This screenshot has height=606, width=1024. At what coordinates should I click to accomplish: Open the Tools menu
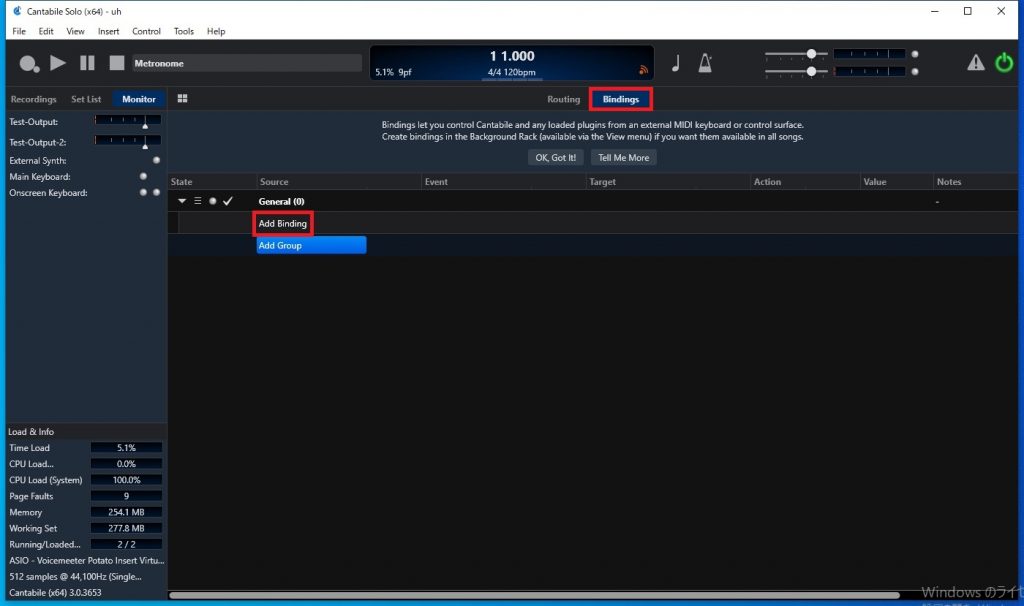click(184, 31)
